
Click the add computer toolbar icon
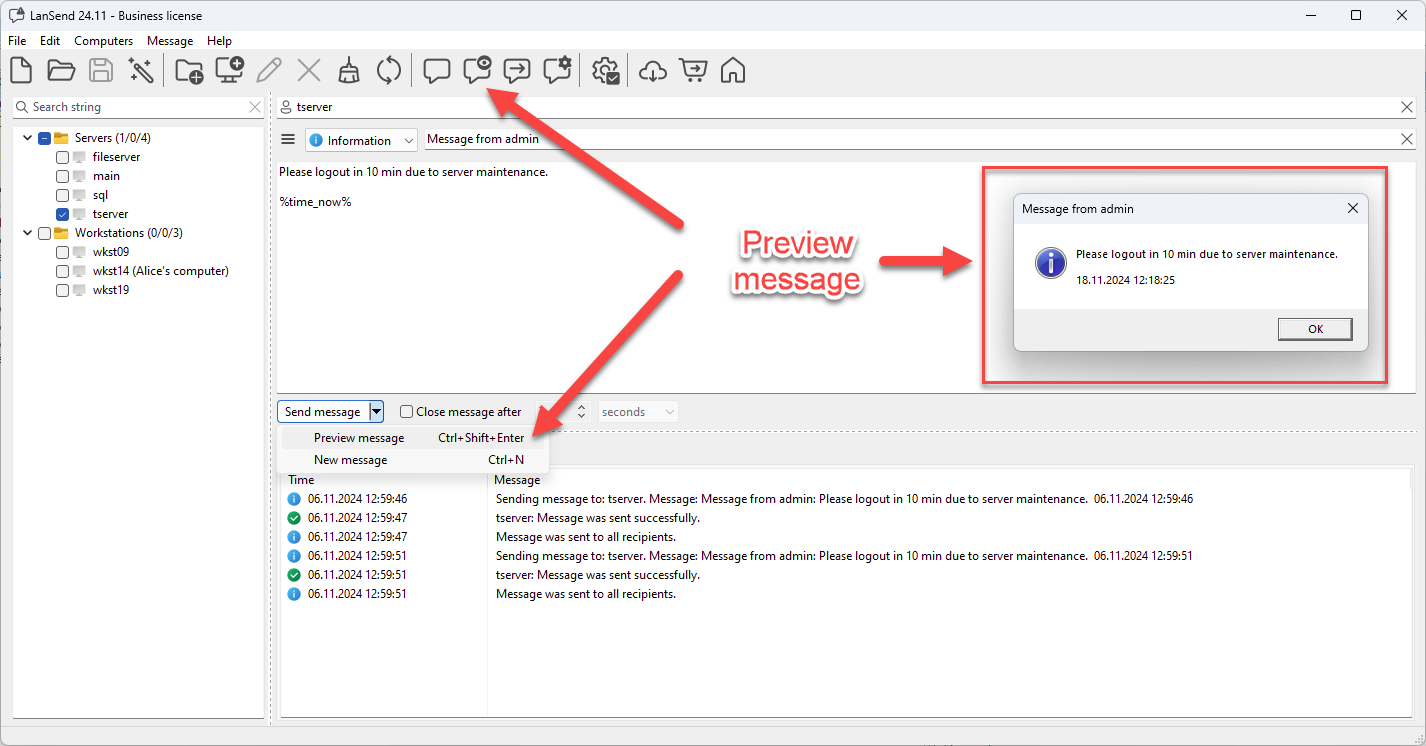tap(230, 71)
